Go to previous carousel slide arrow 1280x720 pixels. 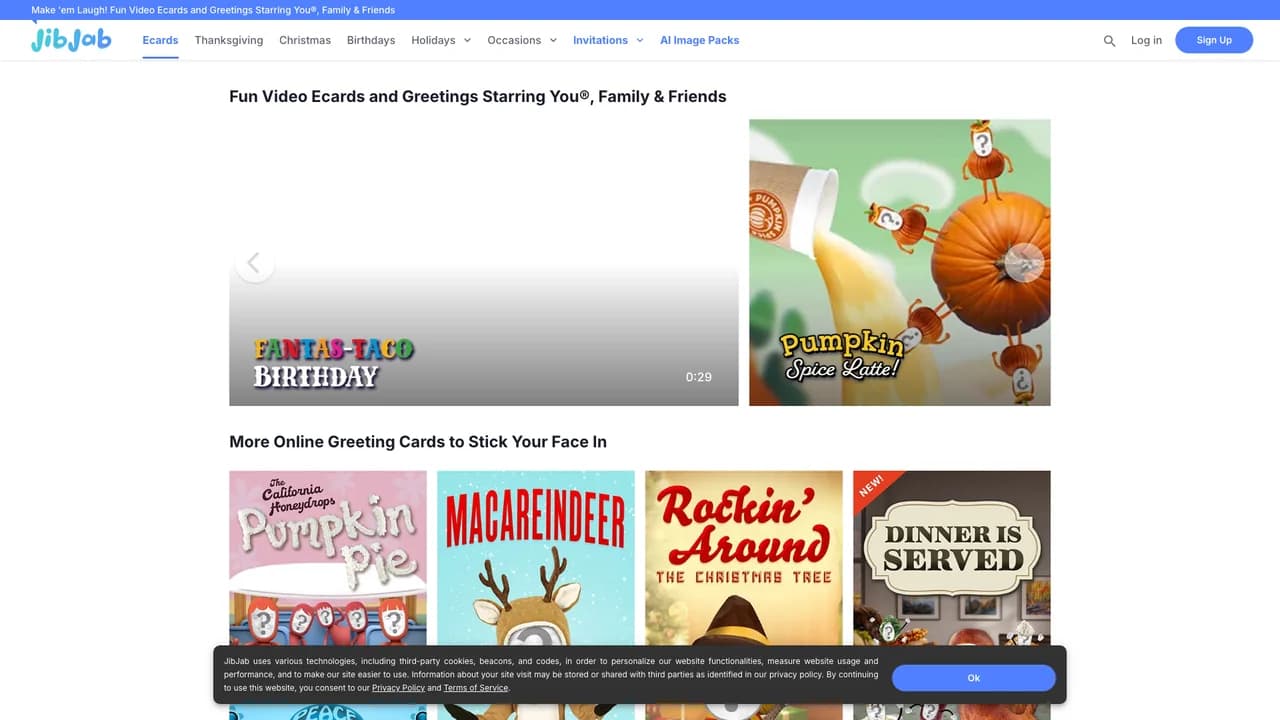pos(254,263)
